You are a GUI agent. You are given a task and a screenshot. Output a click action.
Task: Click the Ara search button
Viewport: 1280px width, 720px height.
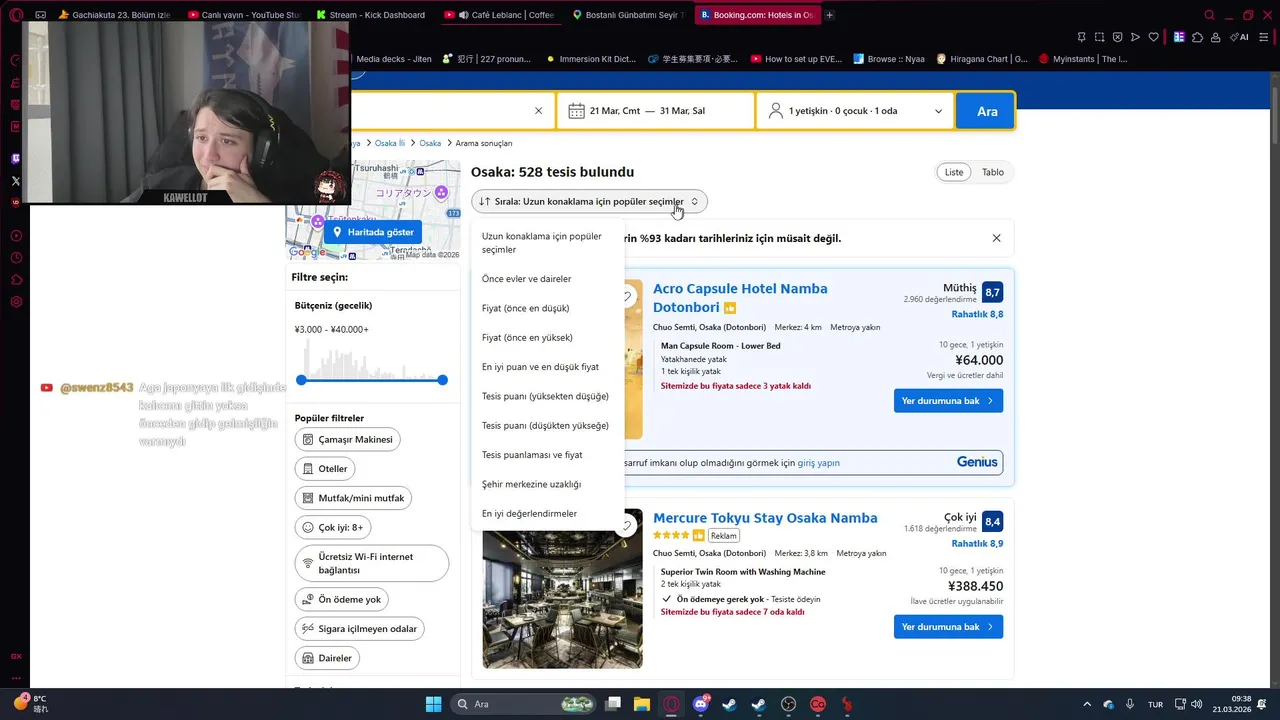pos(986,111)
